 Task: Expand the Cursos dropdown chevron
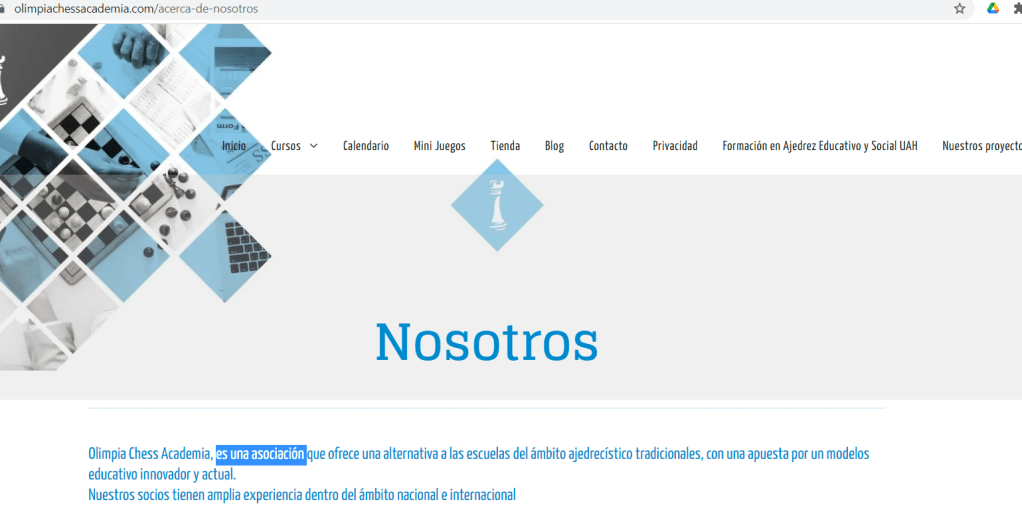pos(313,146)
